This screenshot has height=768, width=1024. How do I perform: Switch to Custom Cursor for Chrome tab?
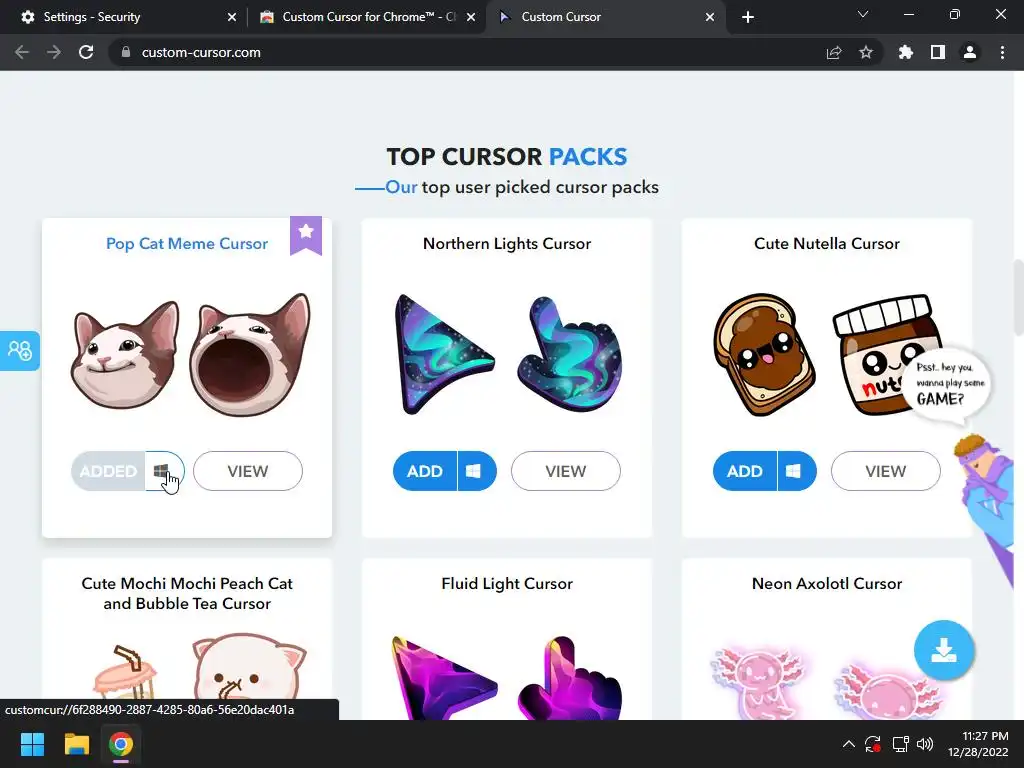[366, 17]
